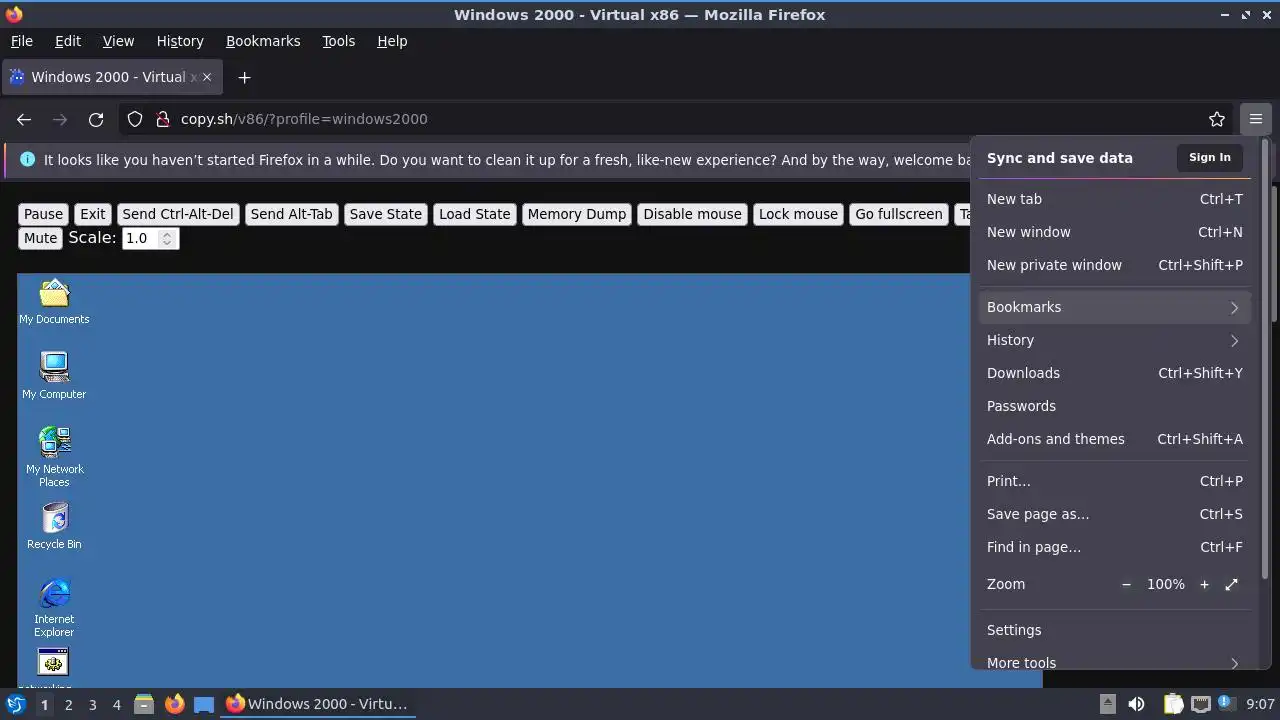Viewport: 1280px width, 720px height.
Task: Open the File menu
Action: 21,41
